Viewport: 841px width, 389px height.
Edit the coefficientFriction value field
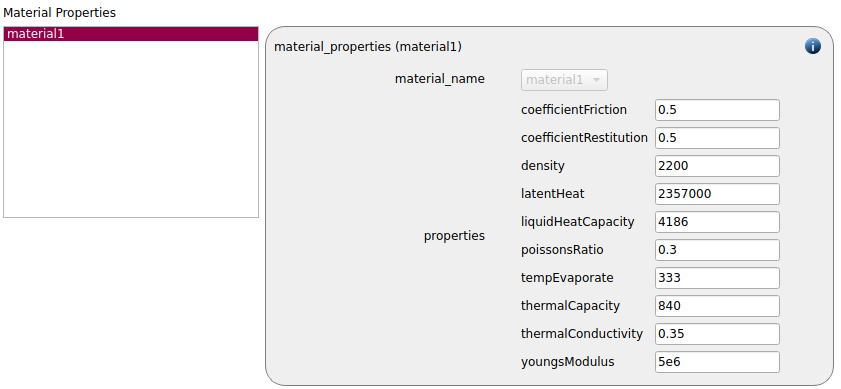tap(717, 110)
